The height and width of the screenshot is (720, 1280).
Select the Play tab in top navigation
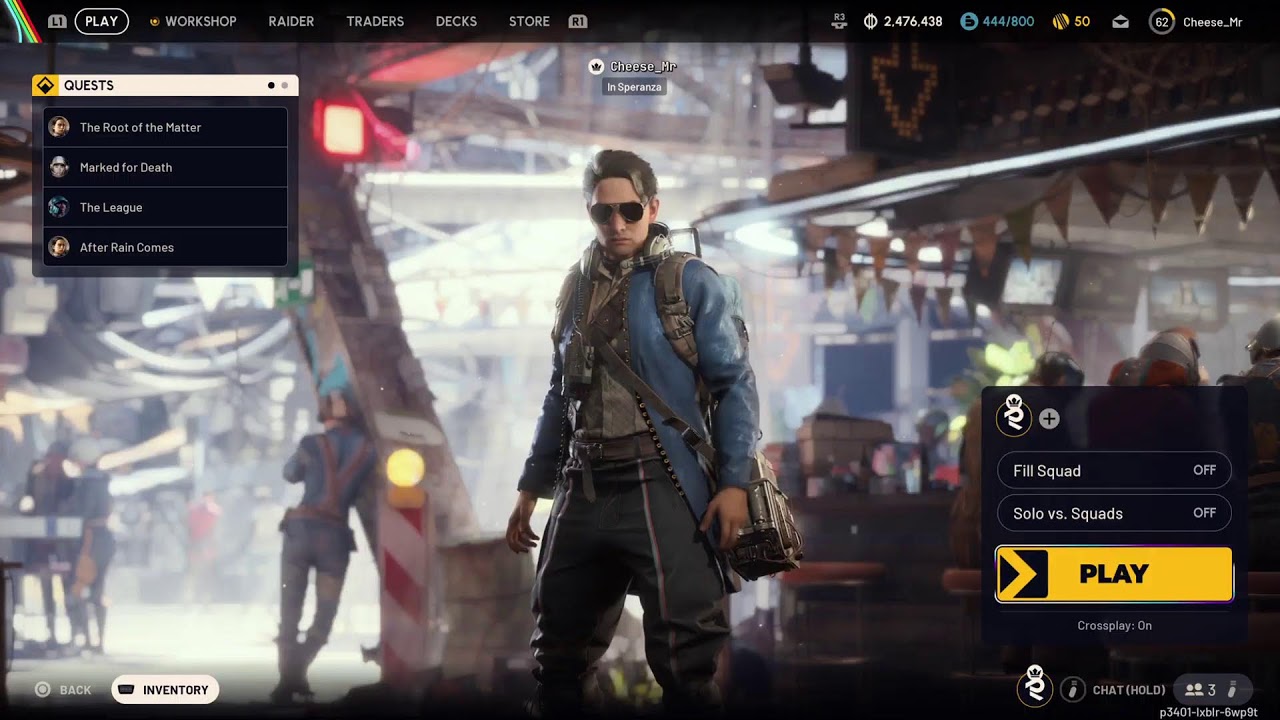(x=101, y=21)
